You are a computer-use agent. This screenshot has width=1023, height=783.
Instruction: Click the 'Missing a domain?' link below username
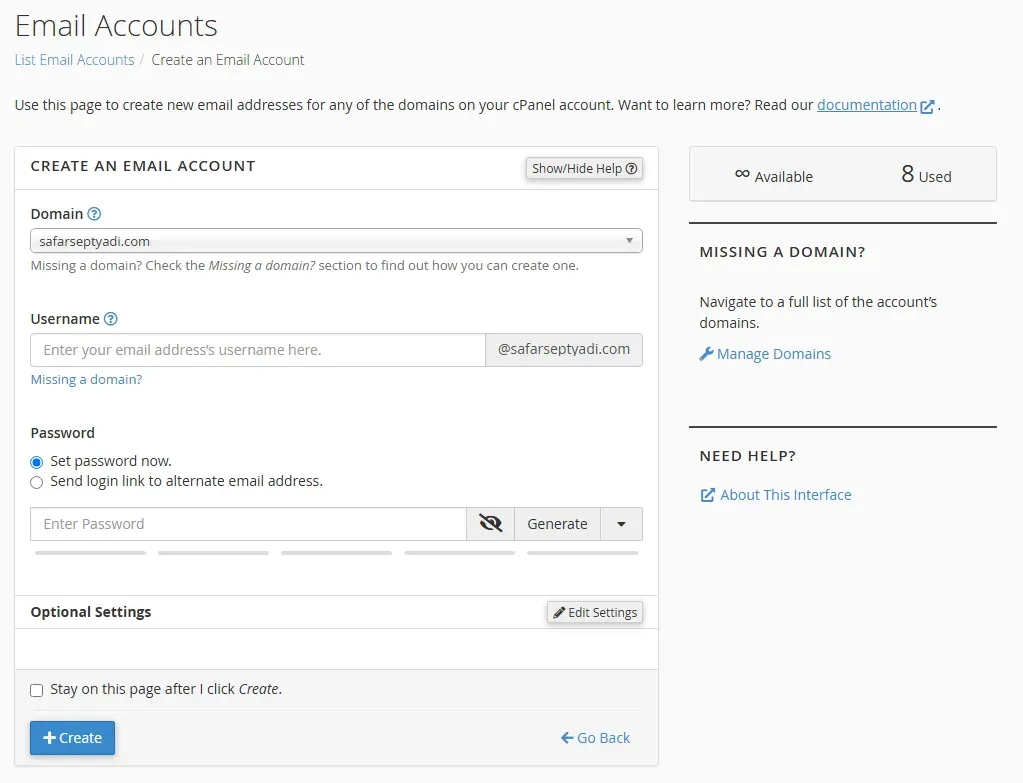click(86, 380)
